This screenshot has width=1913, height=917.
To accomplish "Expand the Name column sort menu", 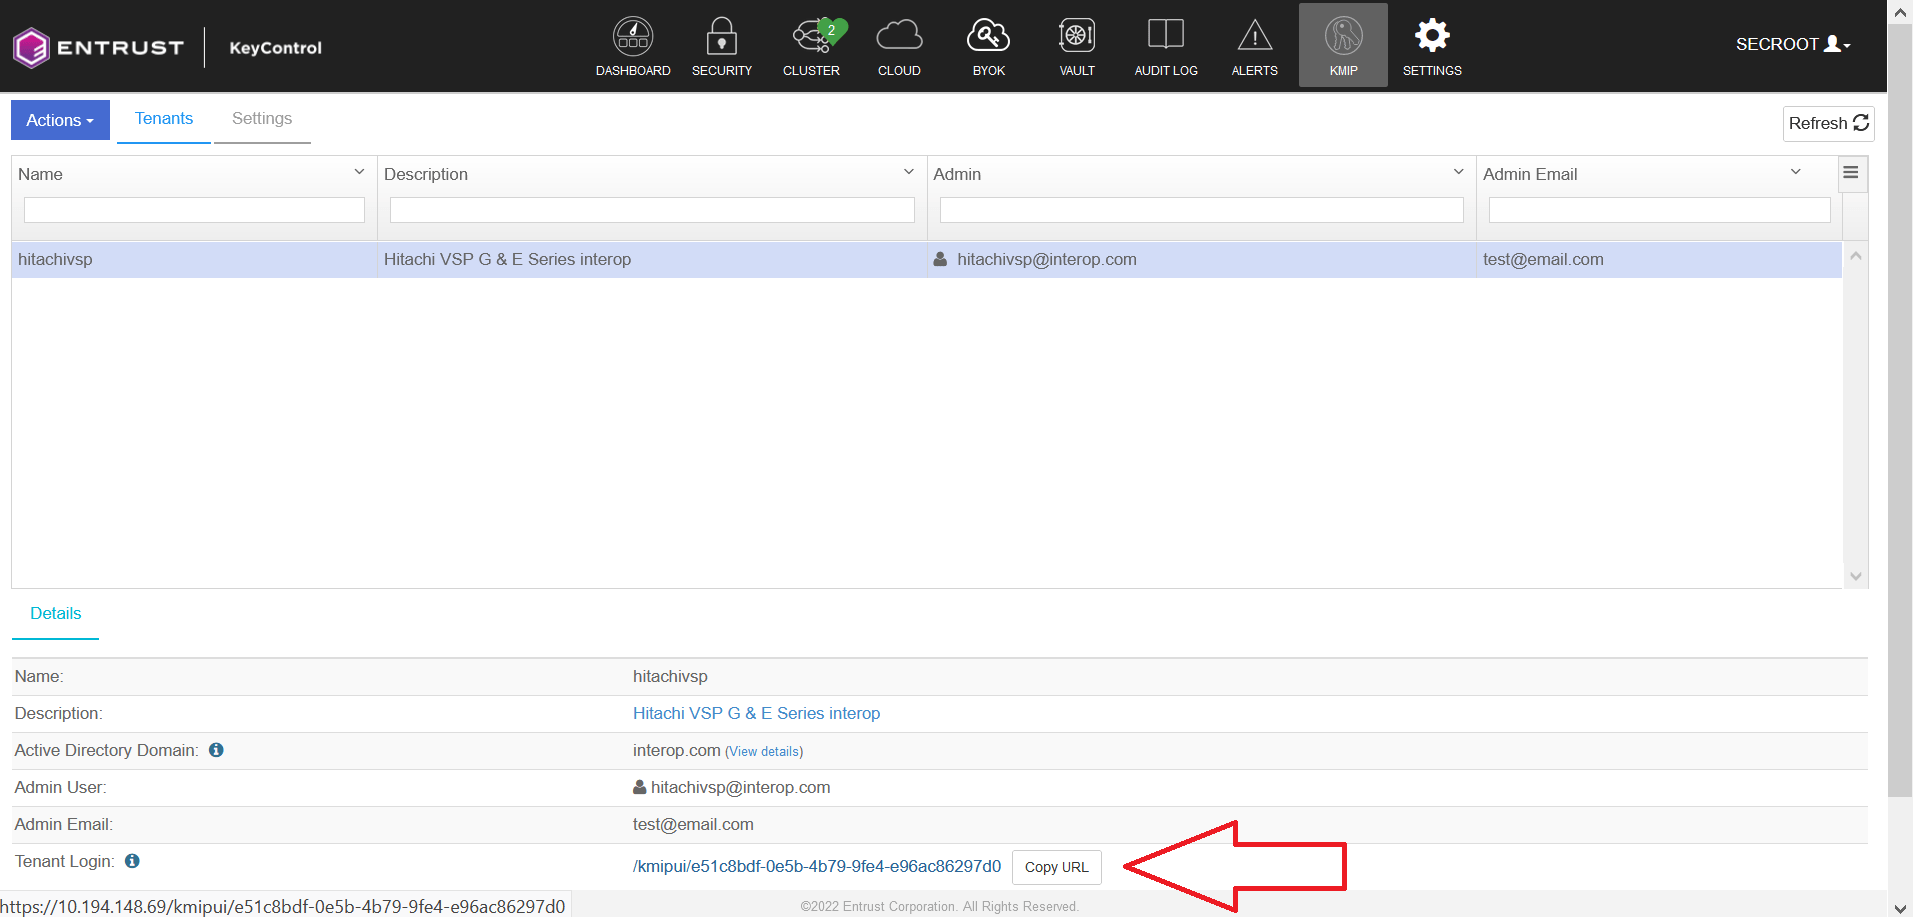I will pyautogui.click(x=359, y=172).
